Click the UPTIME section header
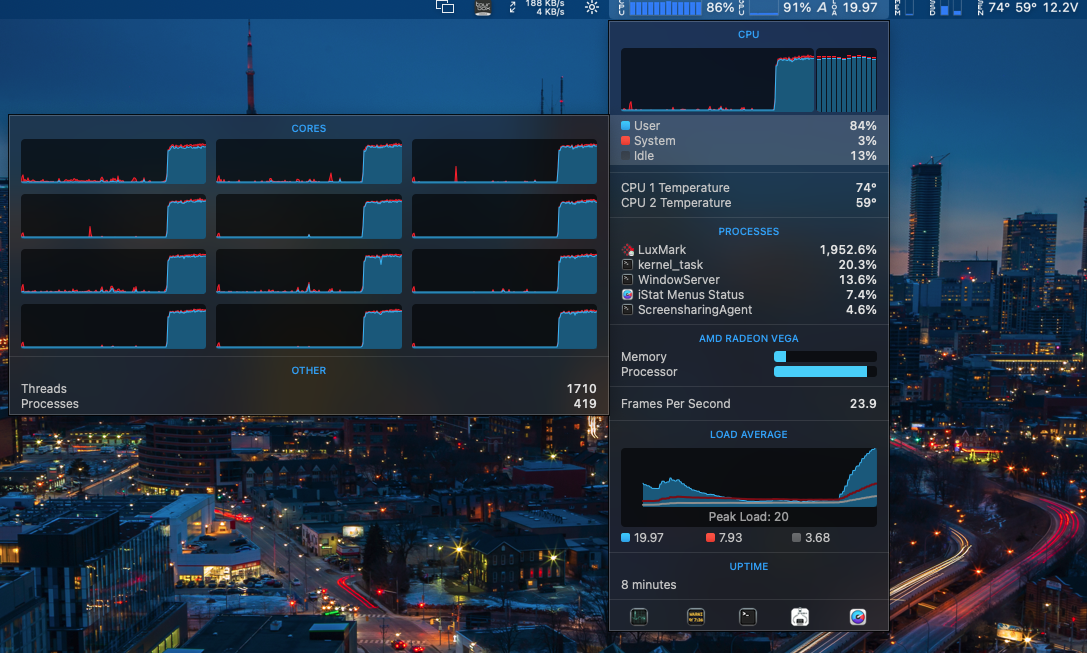The width and height of the screenshot is (1087, 653). click(749, 566)
